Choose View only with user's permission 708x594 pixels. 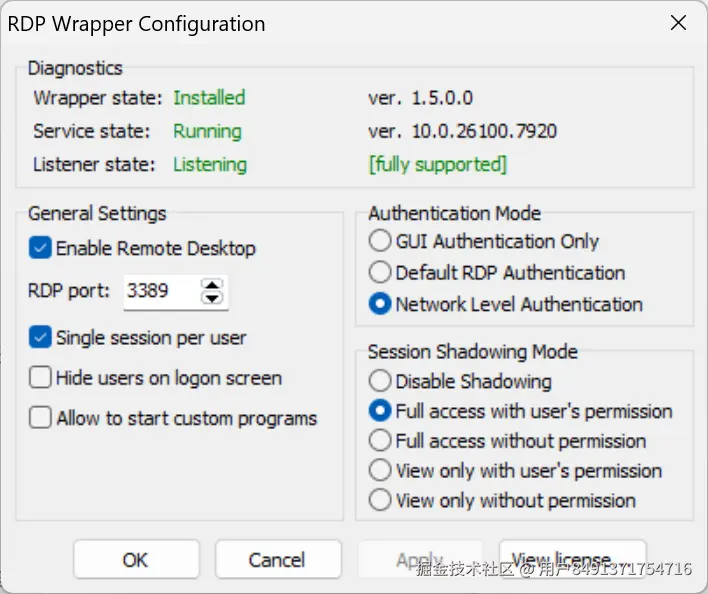click(380, 470)
